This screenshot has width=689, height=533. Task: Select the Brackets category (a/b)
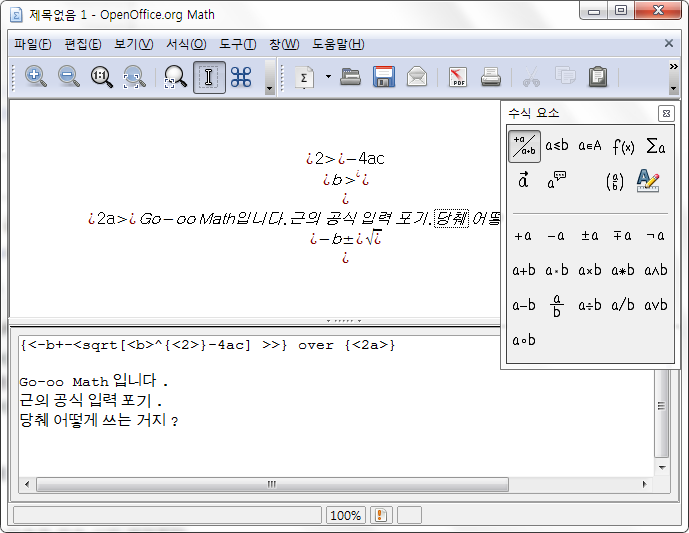(x=615, y=181)
